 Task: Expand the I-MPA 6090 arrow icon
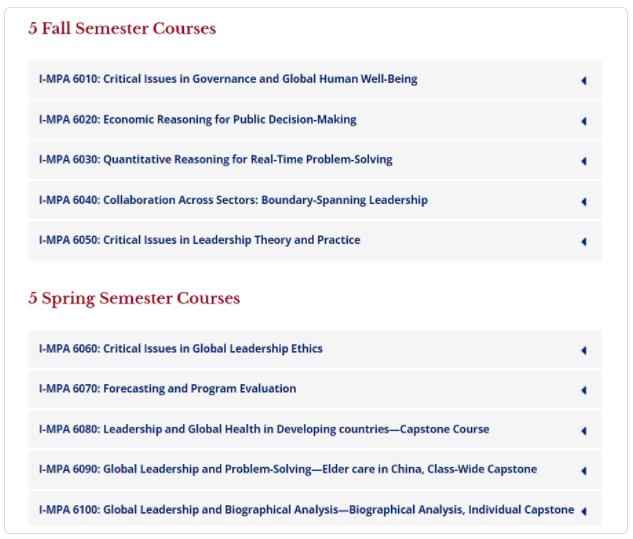[583, 471]
